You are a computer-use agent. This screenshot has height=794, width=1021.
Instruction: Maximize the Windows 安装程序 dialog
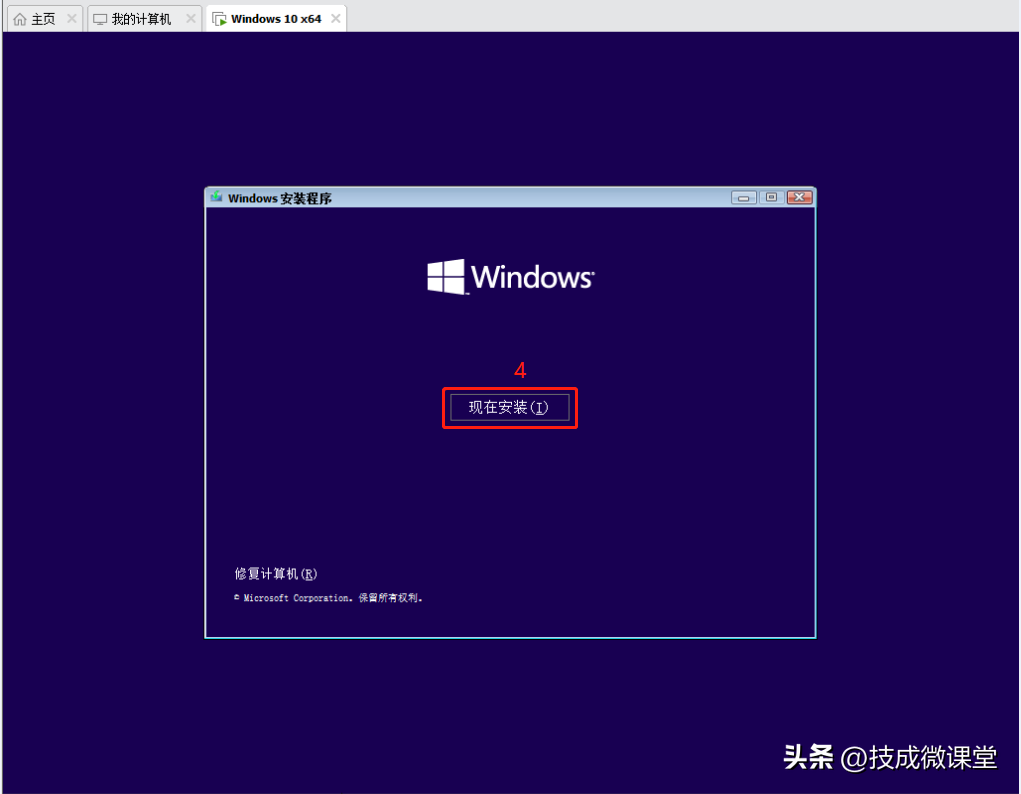click(771, 198)
